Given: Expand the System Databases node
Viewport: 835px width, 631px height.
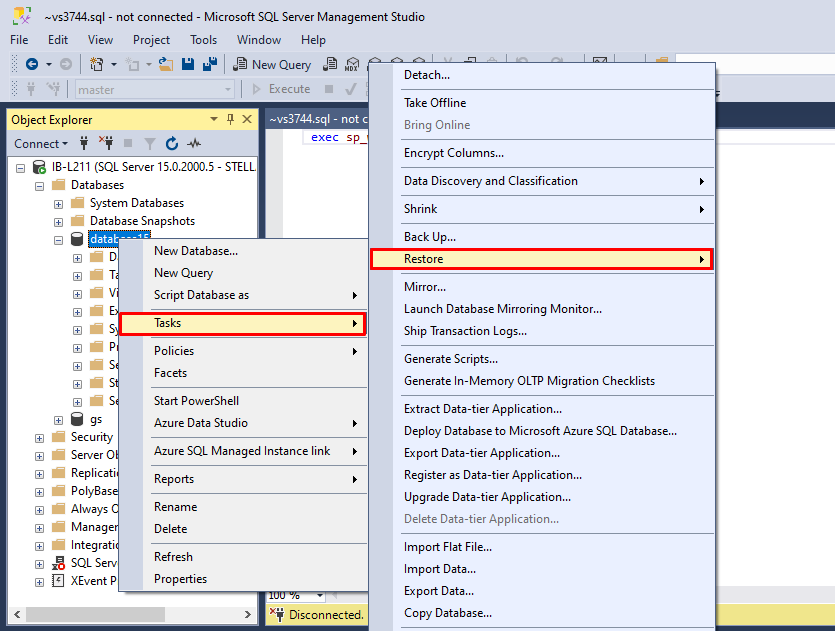Looking at the screenshot, I should [59, 204].
